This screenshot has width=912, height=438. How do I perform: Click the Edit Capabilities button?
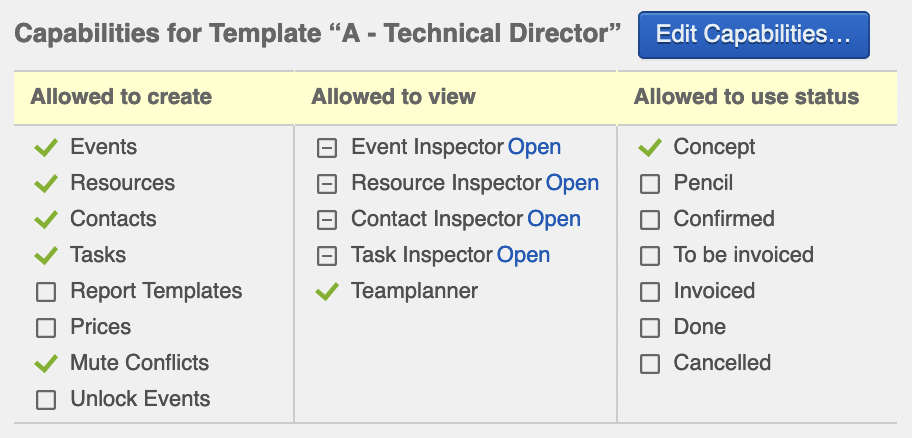click(x=753, y=35)
